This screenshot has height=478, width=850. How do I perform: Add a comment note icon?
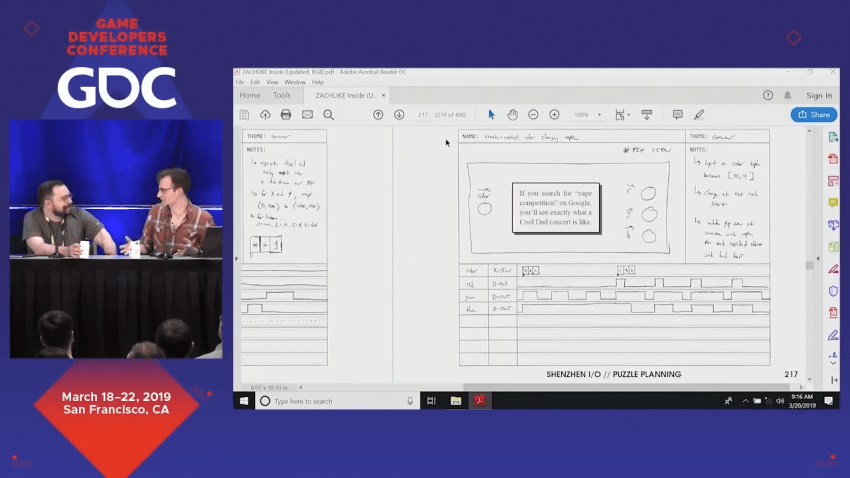[x=678, y=115]
